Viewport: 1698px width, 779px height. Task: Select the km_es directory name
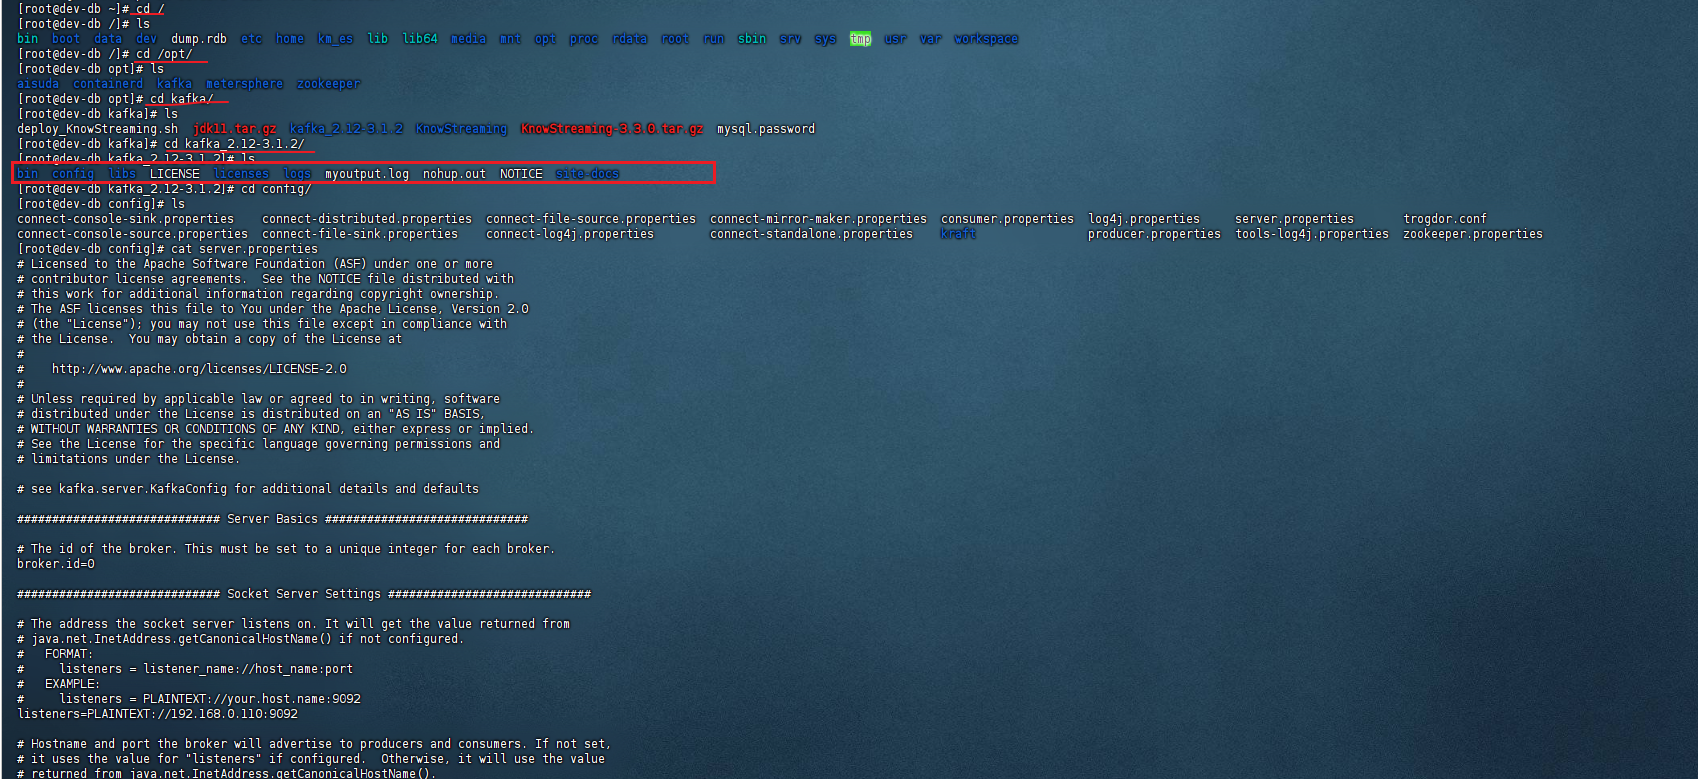pos(335,39)
